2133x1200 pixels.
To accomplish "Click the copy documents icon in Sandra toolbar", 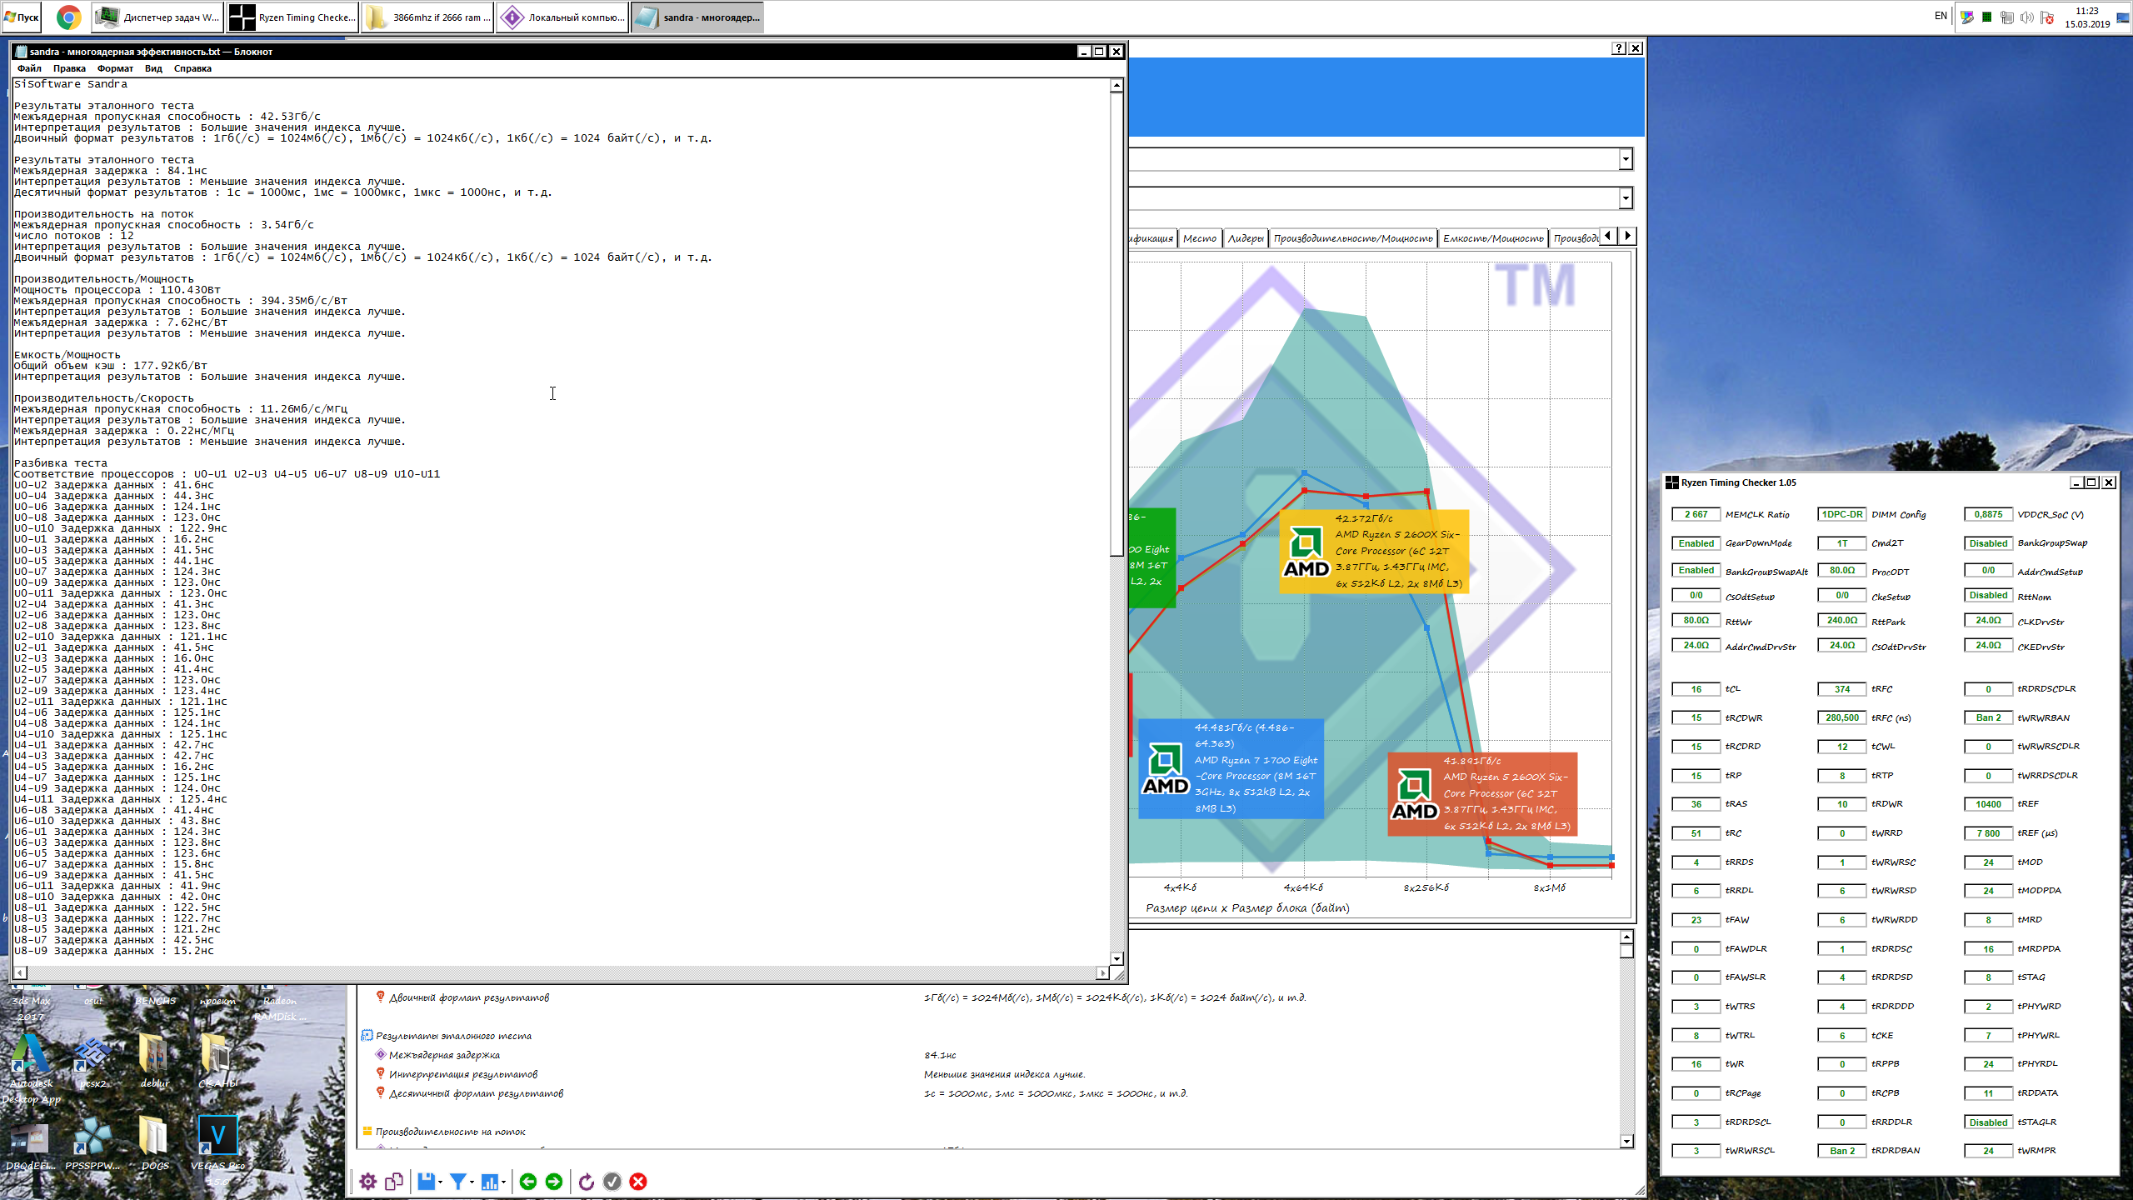I will 394,1182.
